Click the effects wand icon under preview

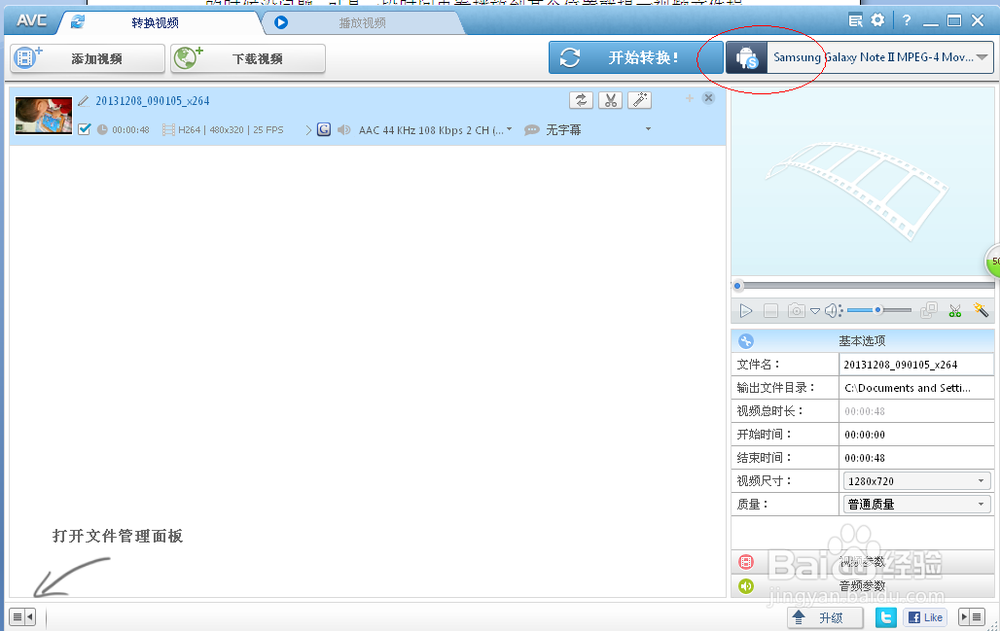(980, 310)
